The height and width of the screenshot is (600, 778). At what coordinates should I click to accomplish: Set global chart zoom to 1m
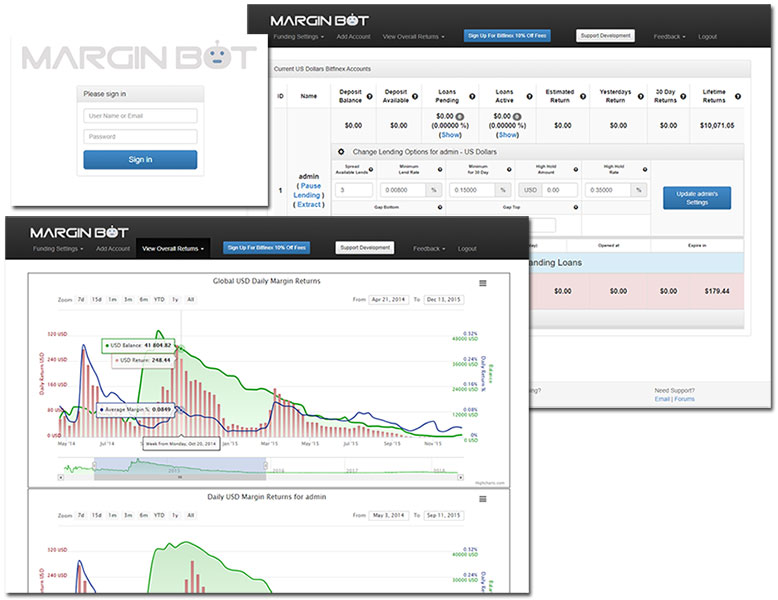(x=113, y=300)
